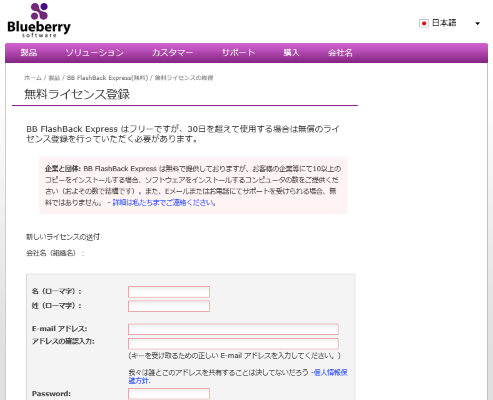Focus the 名 (ローマ字) input field
493x400 pixels.
tap(169, 292)
